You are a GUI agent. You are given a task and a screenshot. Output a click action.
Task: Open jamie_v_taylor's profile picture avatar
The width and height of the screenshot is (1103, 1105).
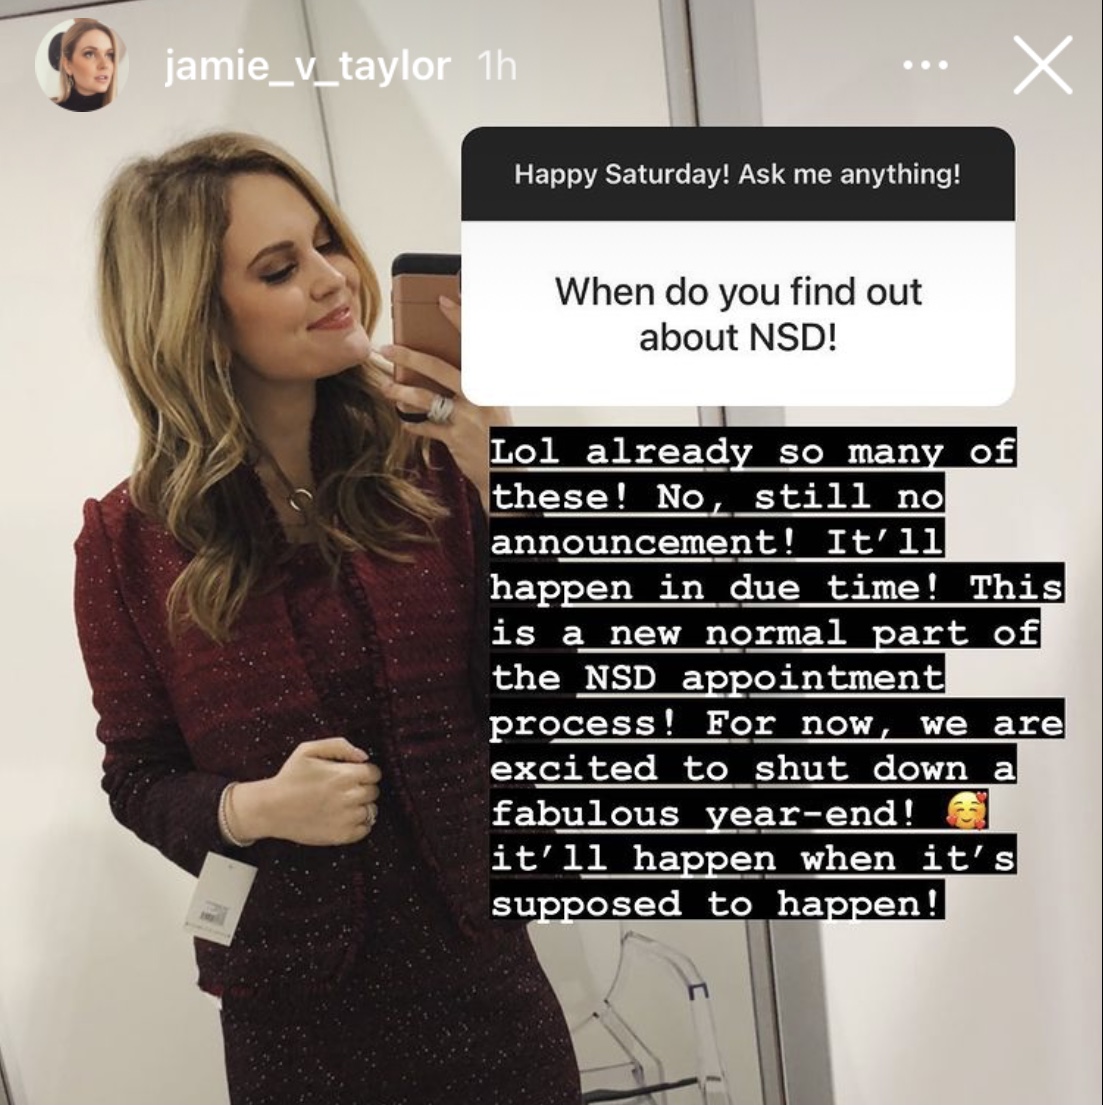(81, 66)
